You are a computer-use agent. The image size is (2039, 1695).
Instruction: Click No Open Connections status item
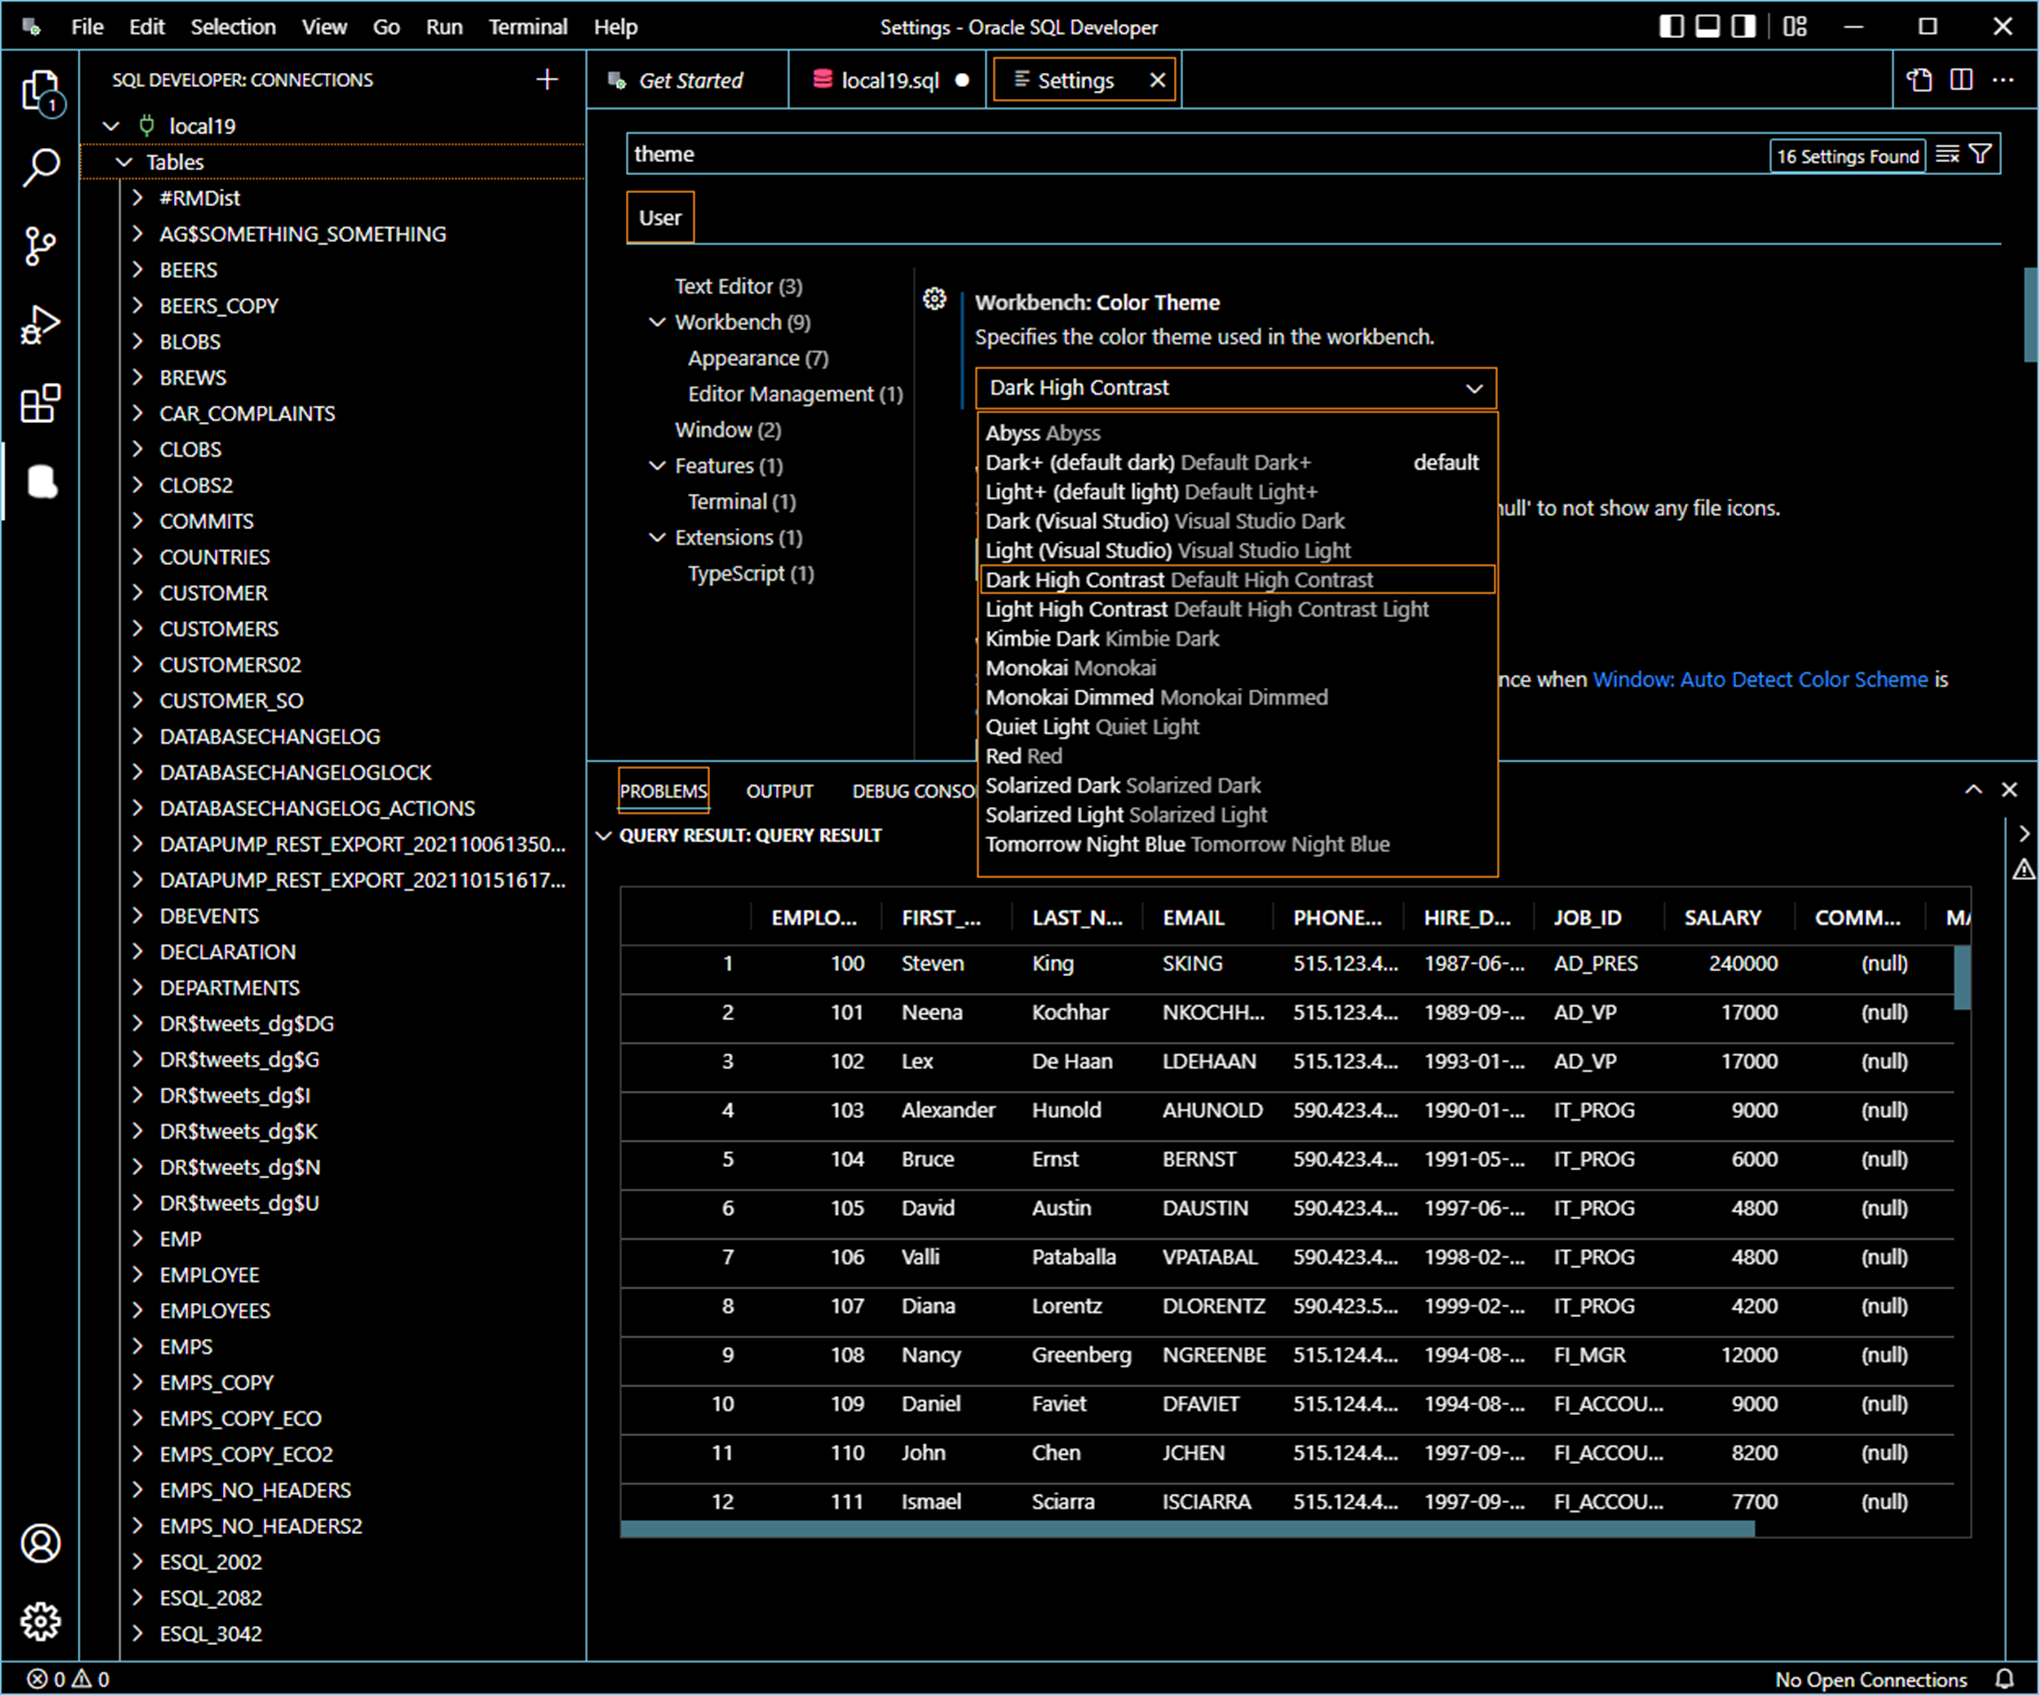coord(1871,1679)
